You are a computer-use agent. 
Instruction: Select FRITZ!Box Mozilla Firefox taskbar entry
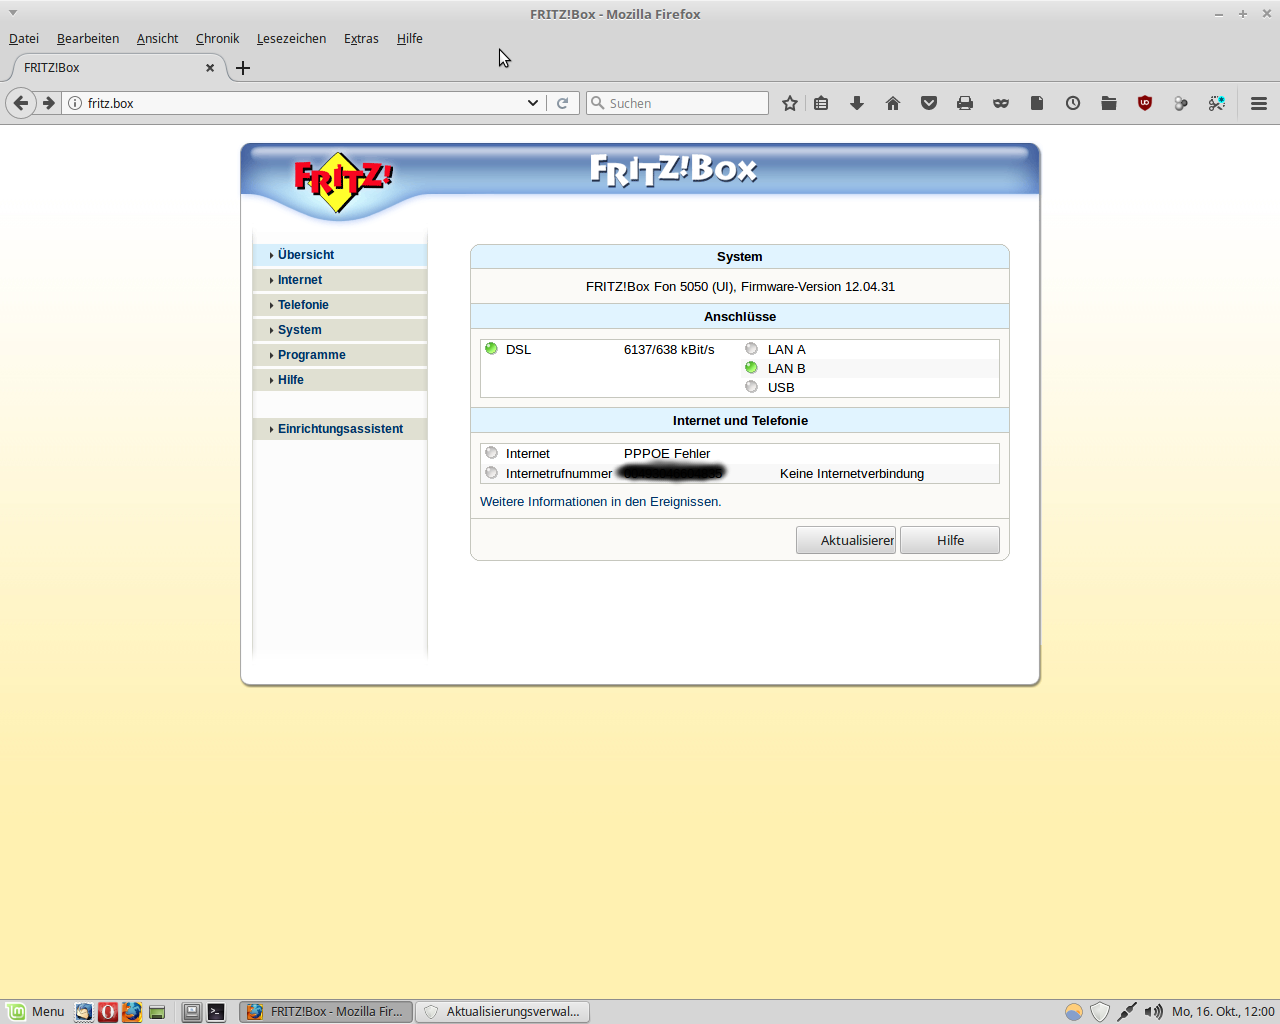click(x=325, y=1012)
